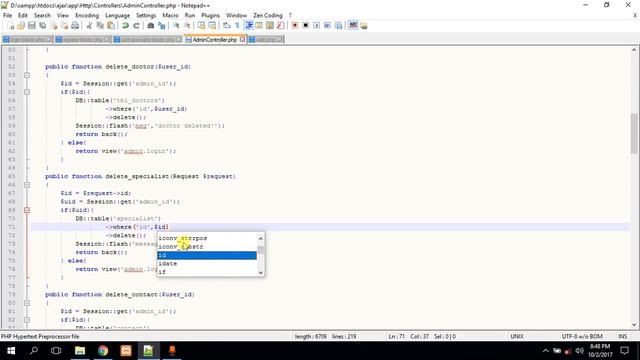
Task: Toggle synchronized vertical scrolling icon
Action: [201, 26]
